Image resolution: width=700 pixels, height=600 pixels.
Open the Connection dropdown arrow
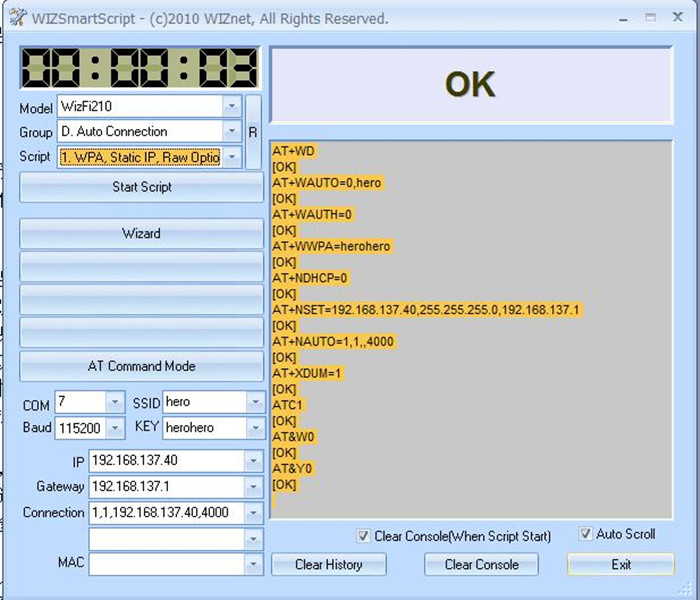pyautogui.click(x=254, y=512)
